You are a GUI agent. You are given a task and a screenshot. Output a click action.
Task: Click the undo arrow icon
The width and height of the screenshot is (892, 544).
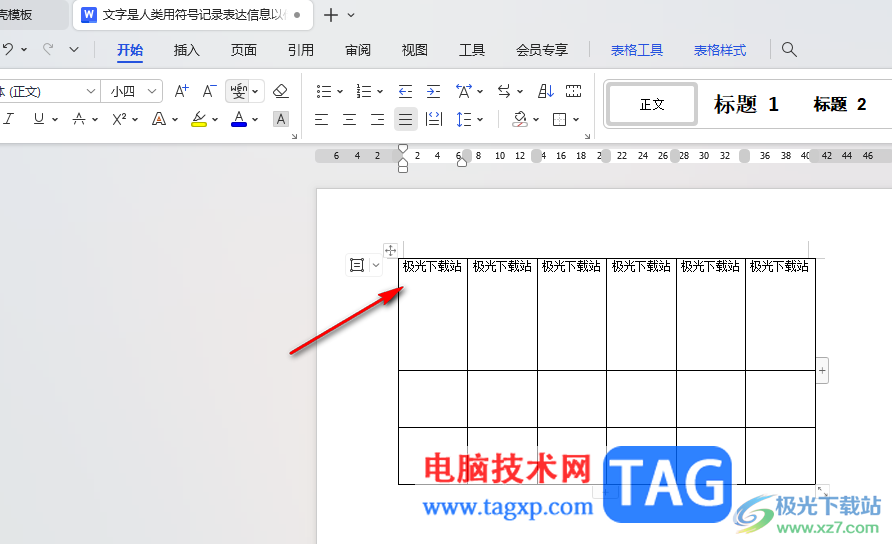coord(8,50)
